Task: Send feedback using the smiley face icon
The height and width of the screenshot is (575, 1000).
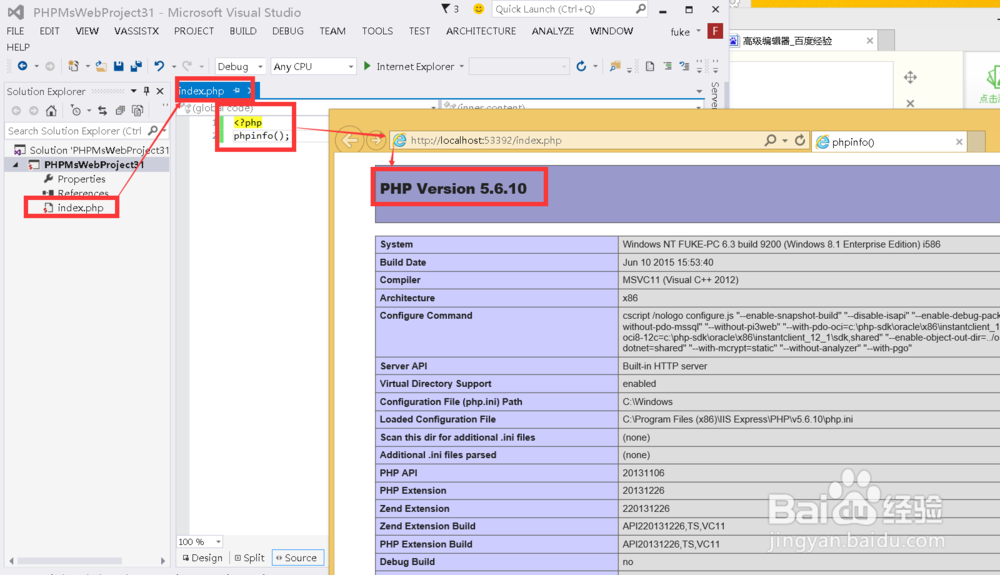Action: [x=479, y=8]
